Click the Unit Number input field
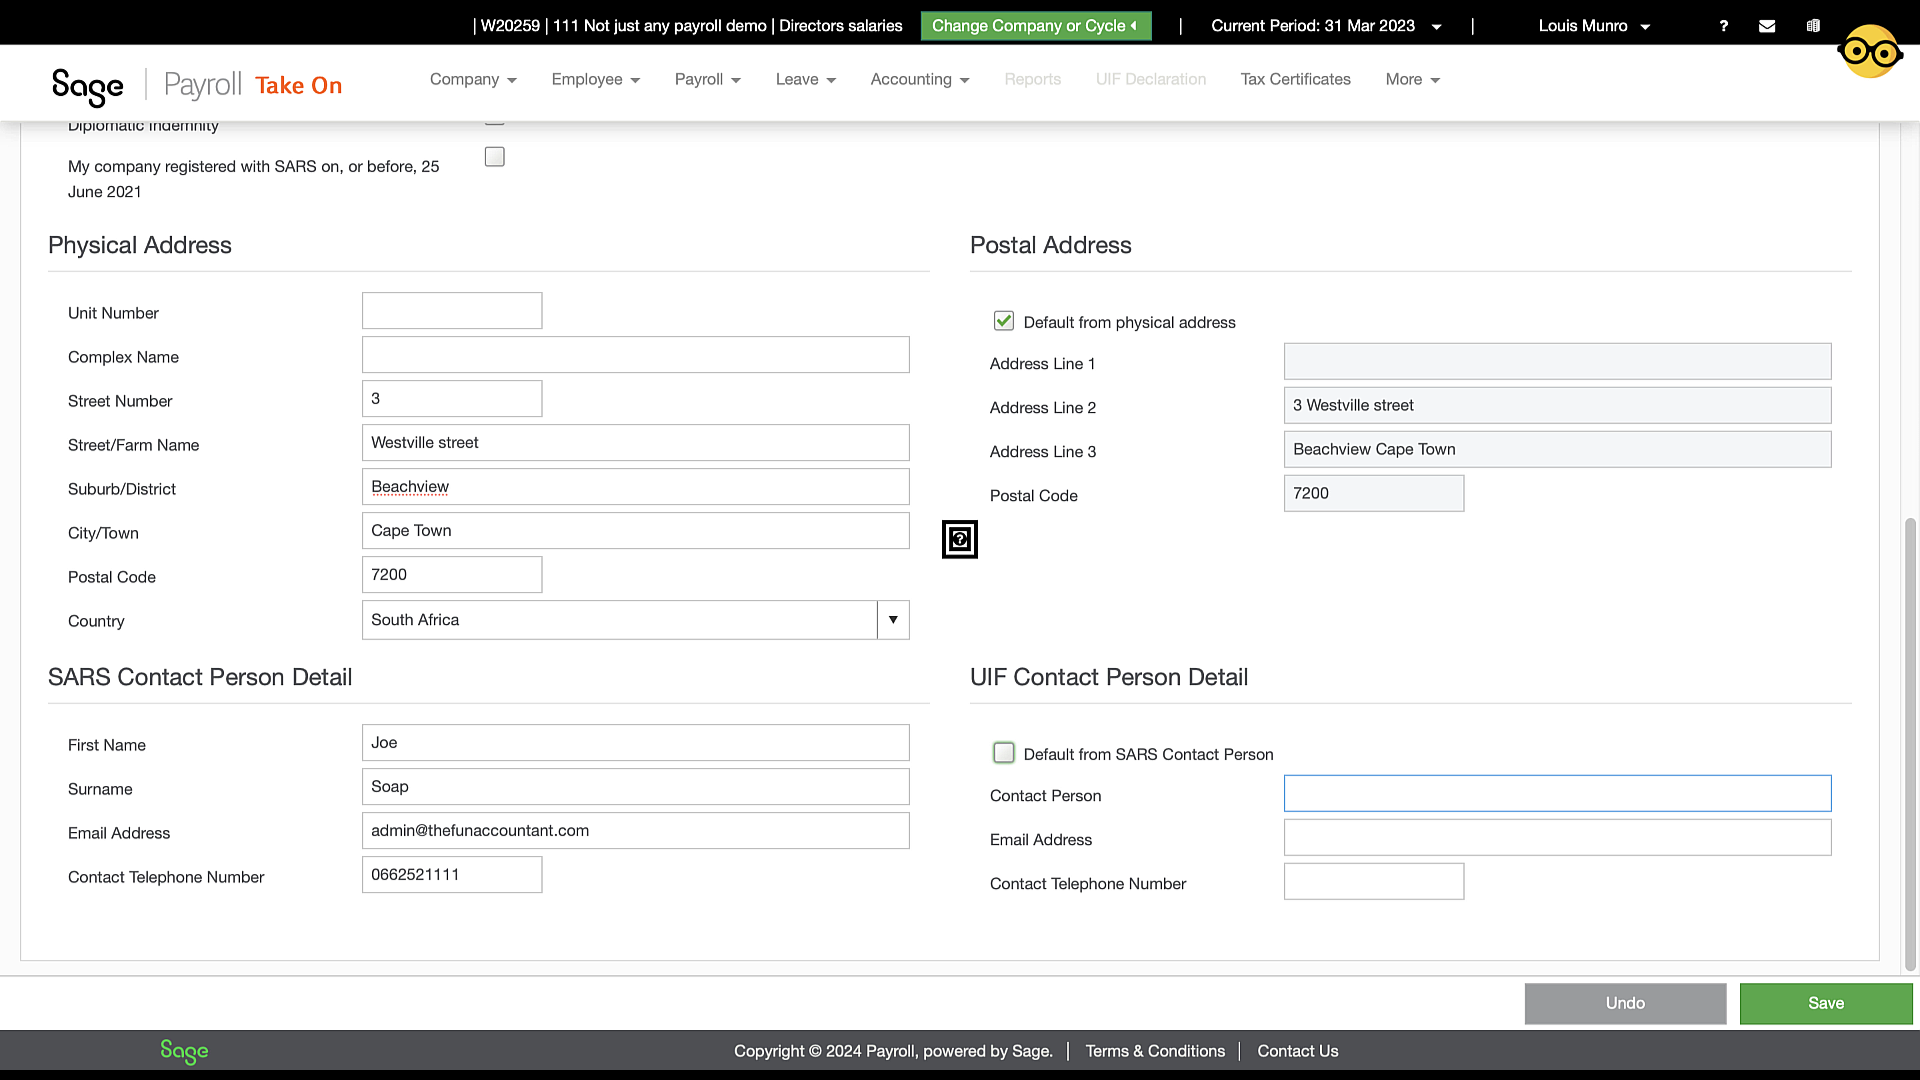Image resolution: width=1920 pixels, height=1080 pixels. point(452,311)
